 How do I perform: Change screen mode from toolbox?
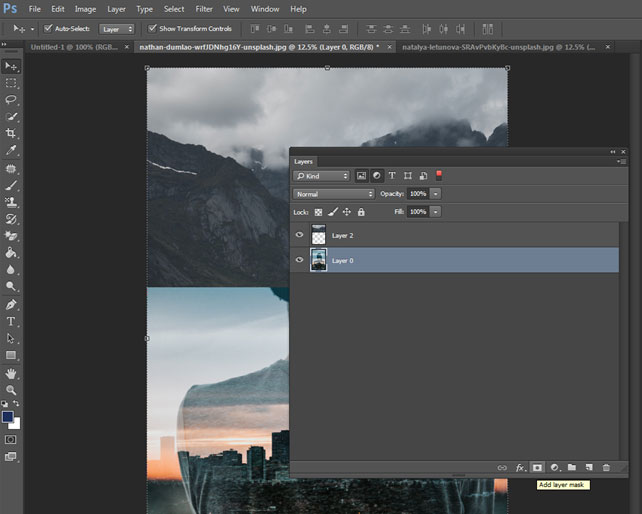tap(11, 457)
